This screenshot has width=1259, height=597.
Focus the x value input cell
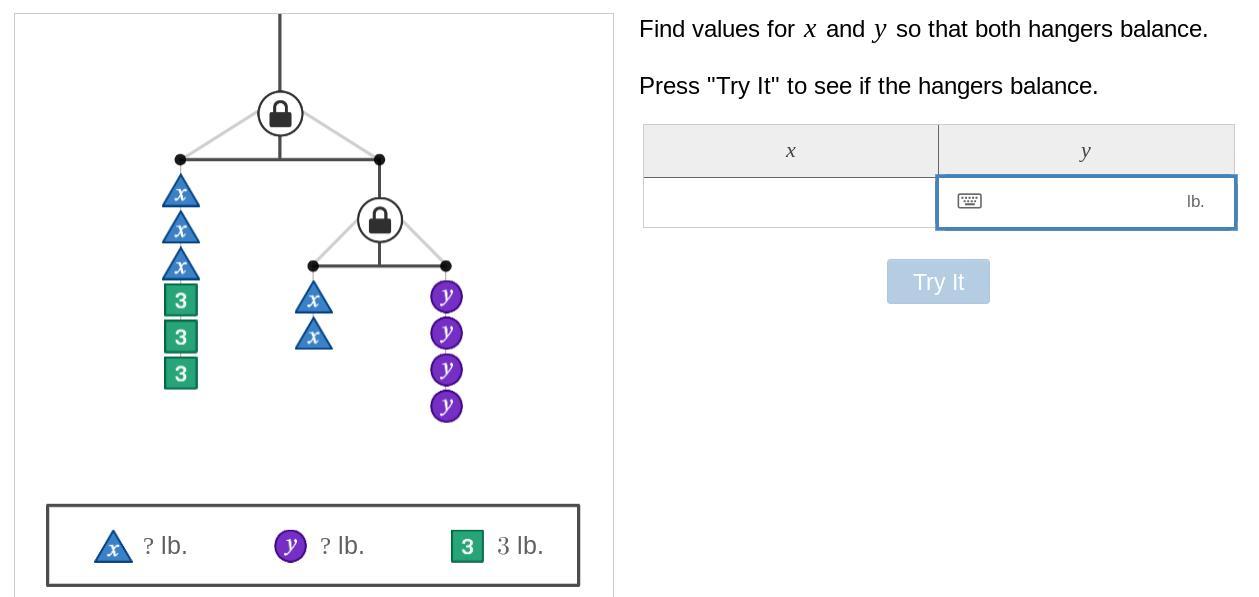click(x=790, y=203)
